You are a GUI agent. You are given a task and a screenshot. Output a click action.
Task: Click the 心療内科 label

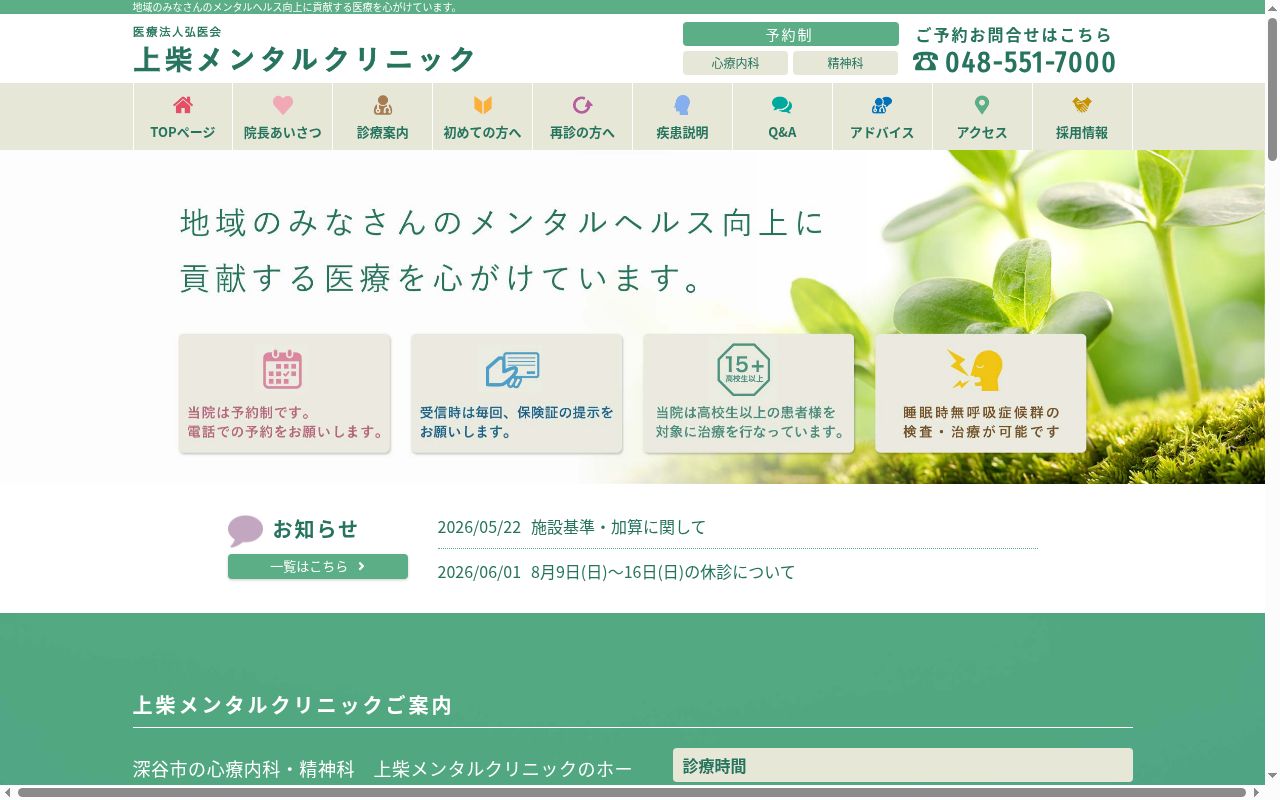click(x=735, y=63)
